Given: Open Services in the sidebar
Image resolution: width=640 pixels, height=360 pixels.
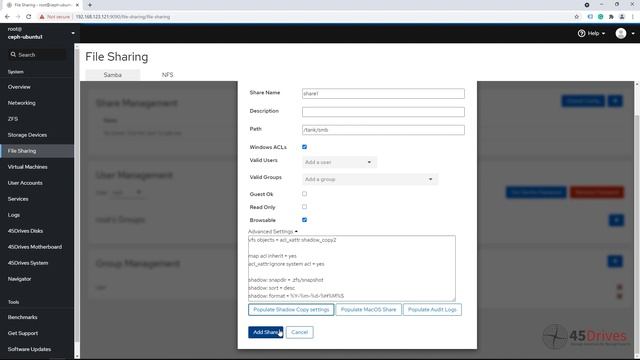Looking at the screenshot, I should pos(18,199).
